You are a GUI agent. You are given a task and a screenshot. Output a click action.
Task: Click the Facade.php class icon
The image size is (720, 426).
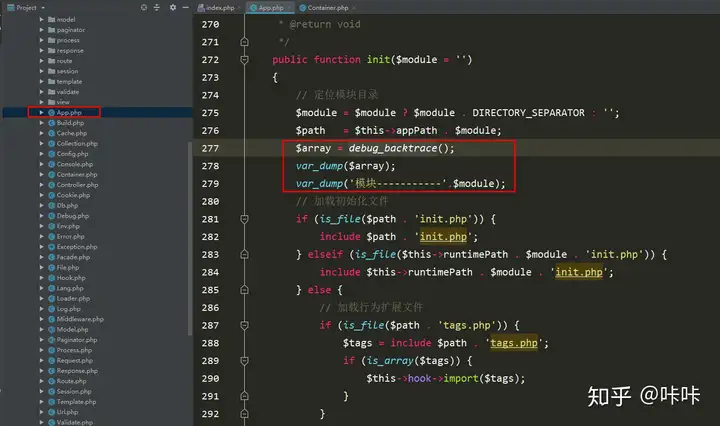51,257
